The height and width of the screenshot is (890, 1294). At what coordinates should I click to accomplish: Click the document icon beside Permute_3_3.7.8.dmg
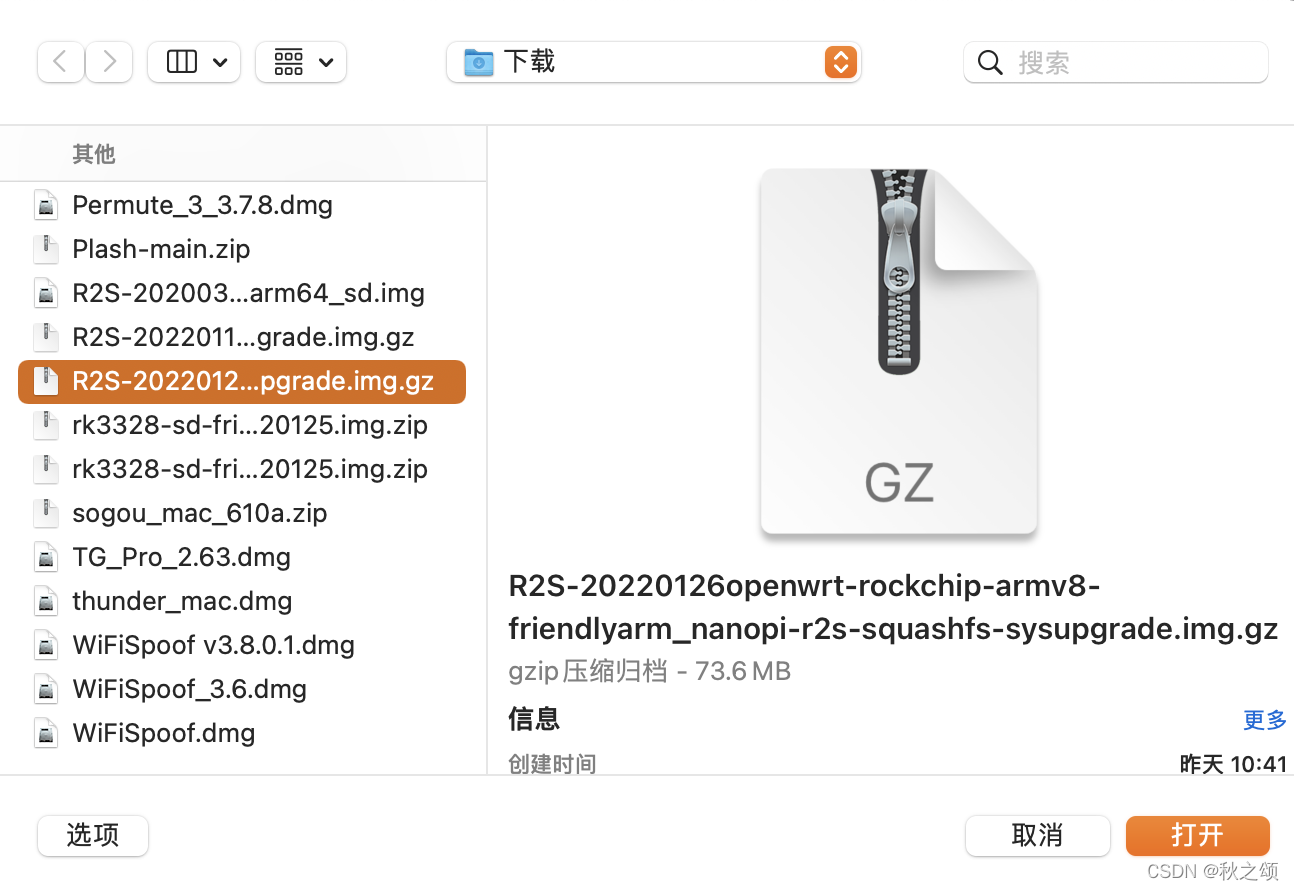(46, 205)
